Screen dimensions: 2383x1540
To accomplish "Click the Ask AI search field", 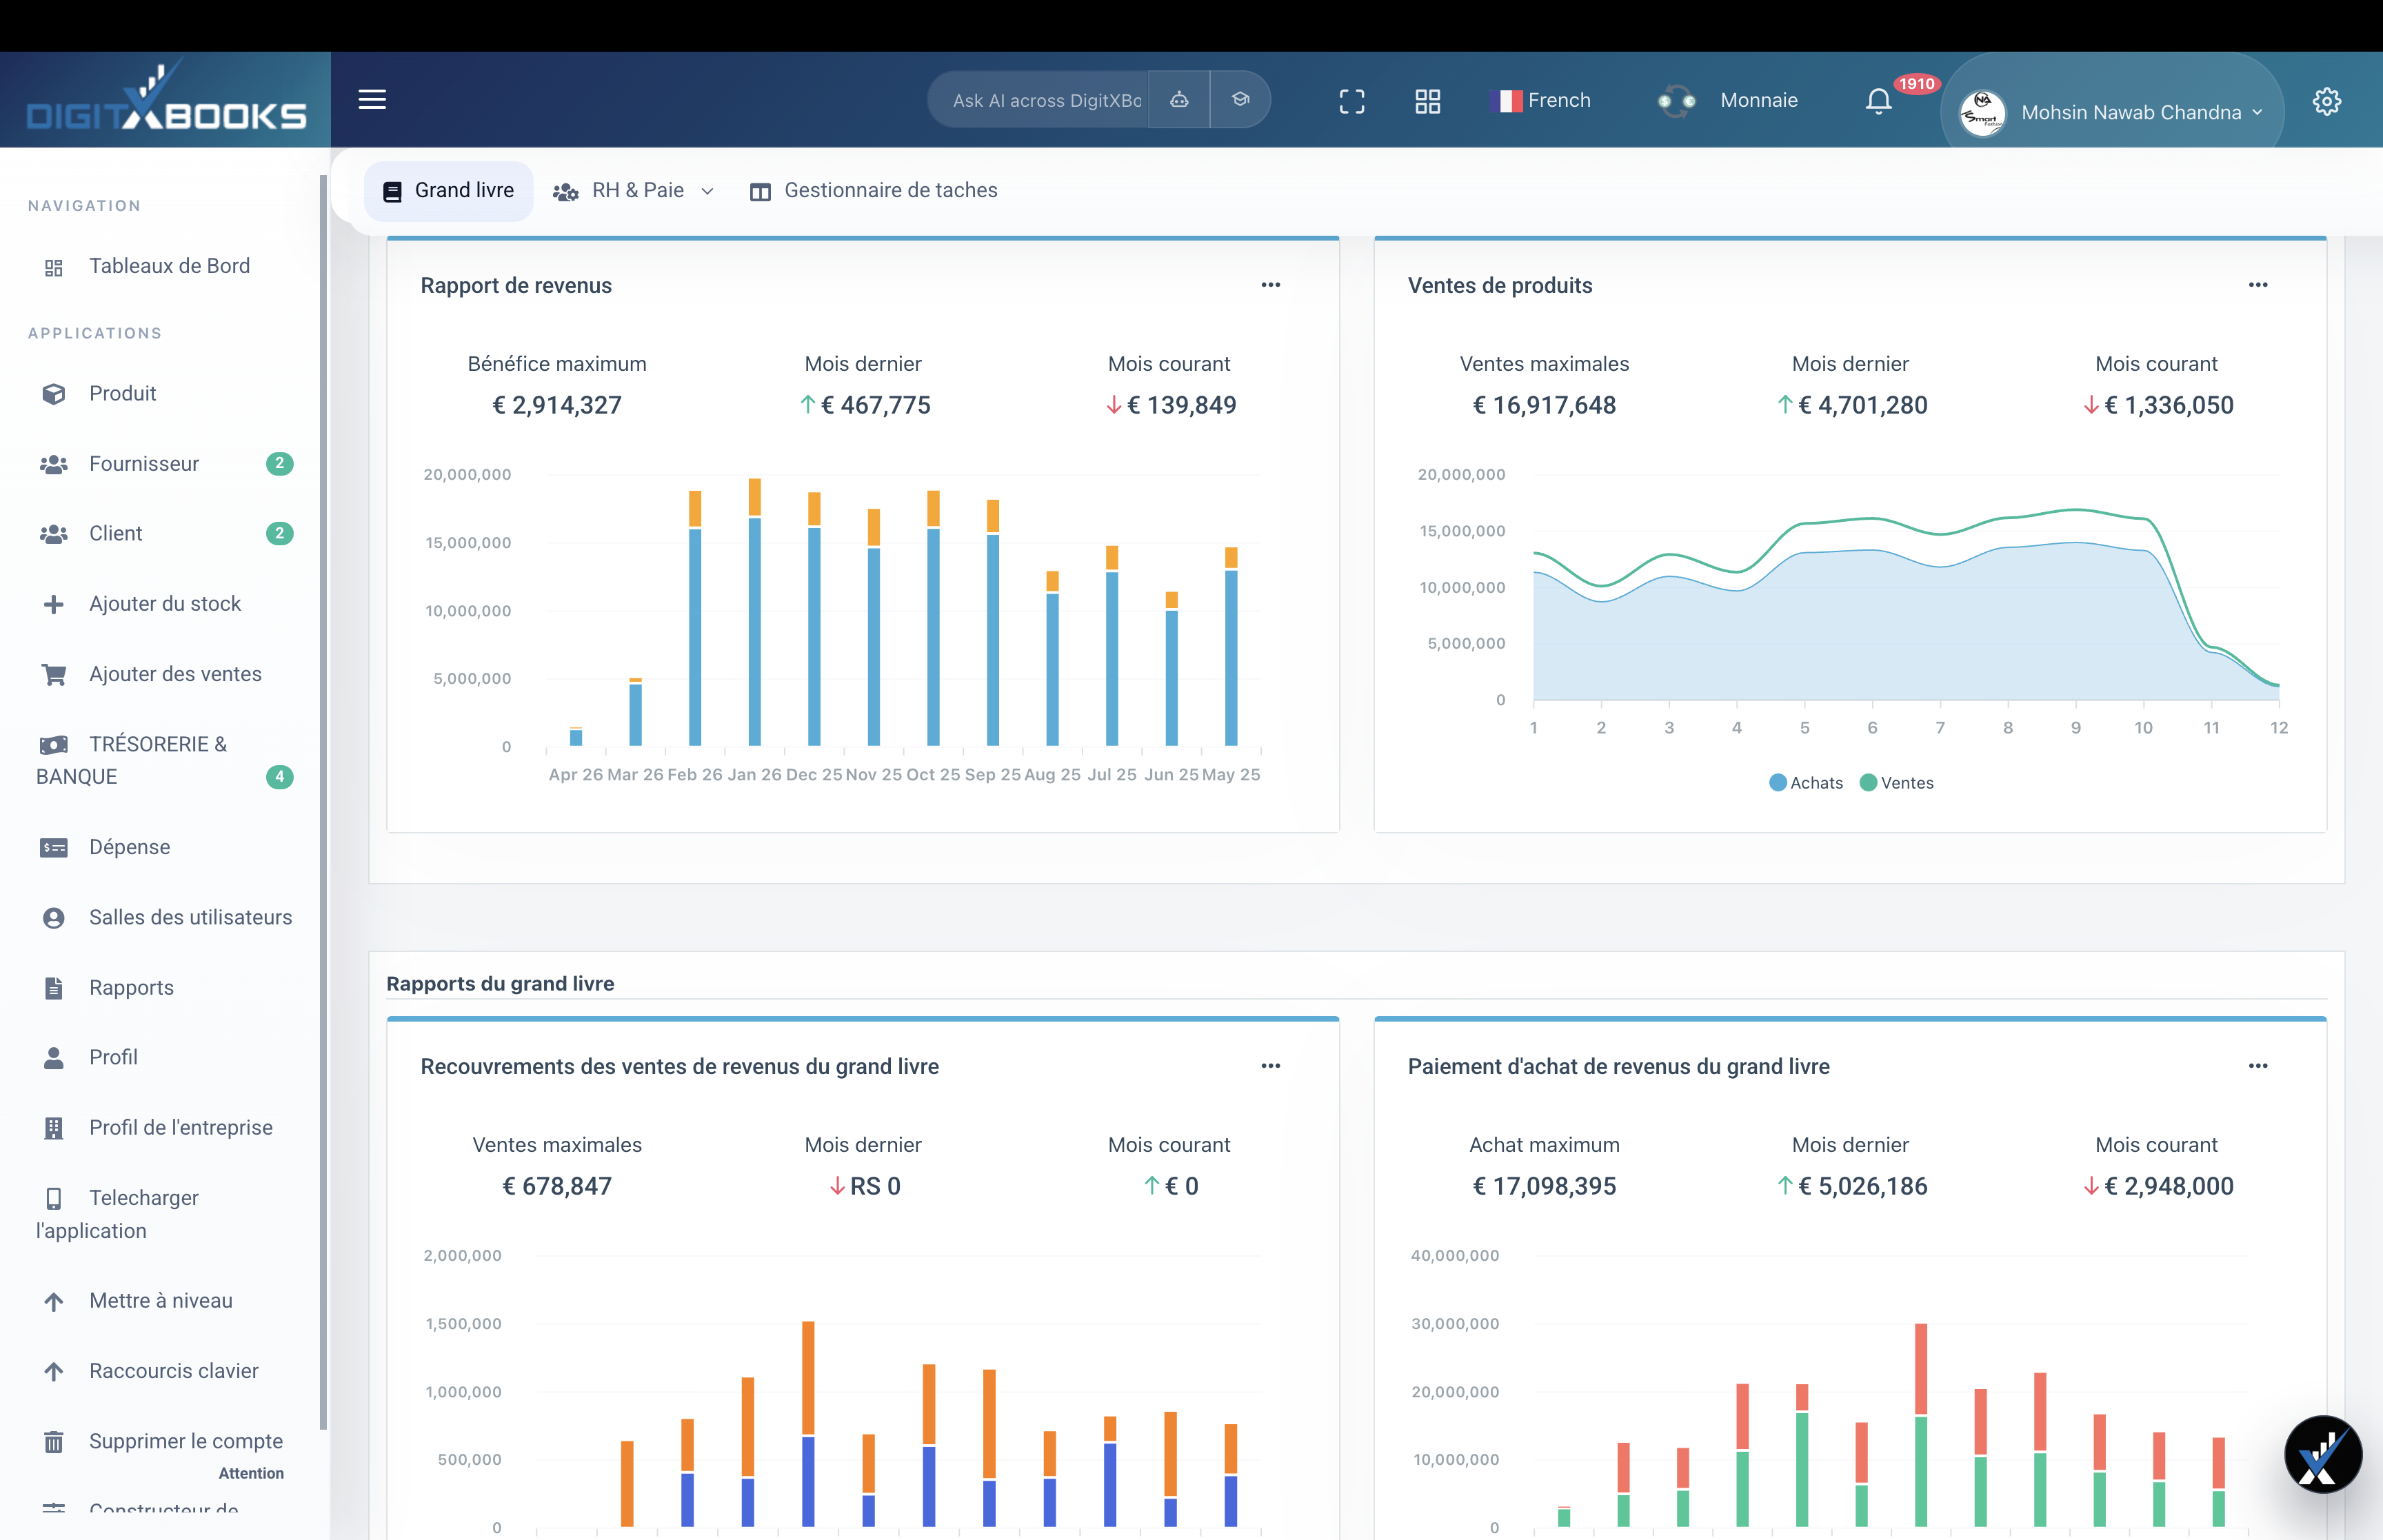I will 1045,101.
